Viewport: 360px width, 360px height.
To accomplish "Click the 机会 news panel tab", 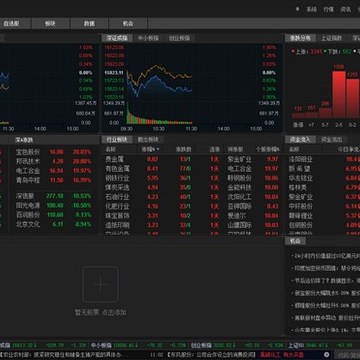I will coord(295,241).
